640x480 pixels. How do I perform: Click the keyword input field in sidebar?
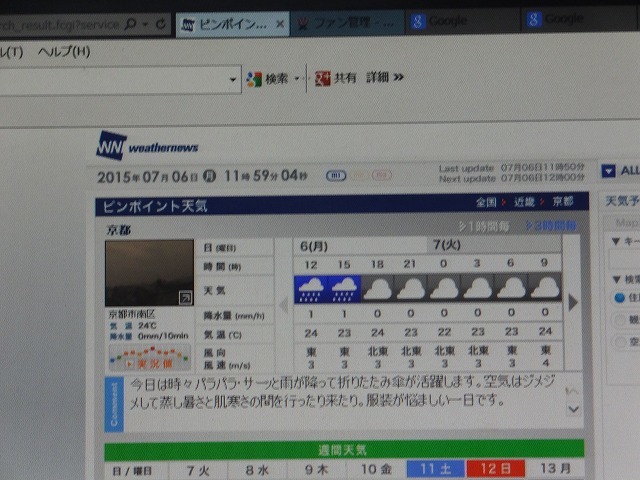624,259
